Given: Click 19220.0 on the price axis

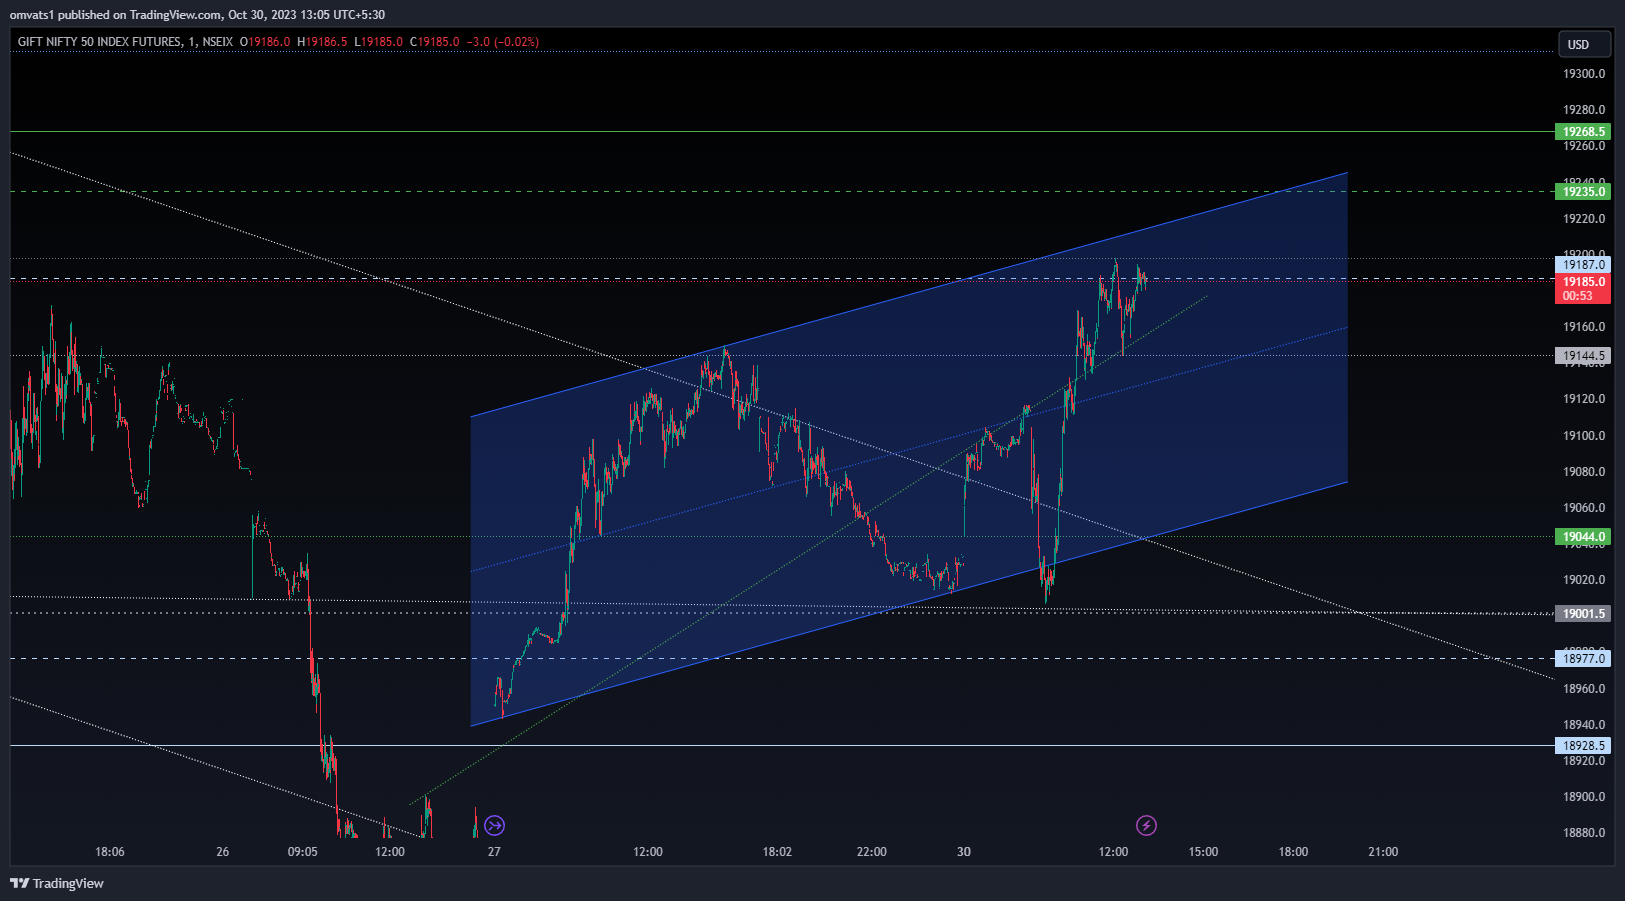Looking at the screenshot, I should (x=1584, y=219).
